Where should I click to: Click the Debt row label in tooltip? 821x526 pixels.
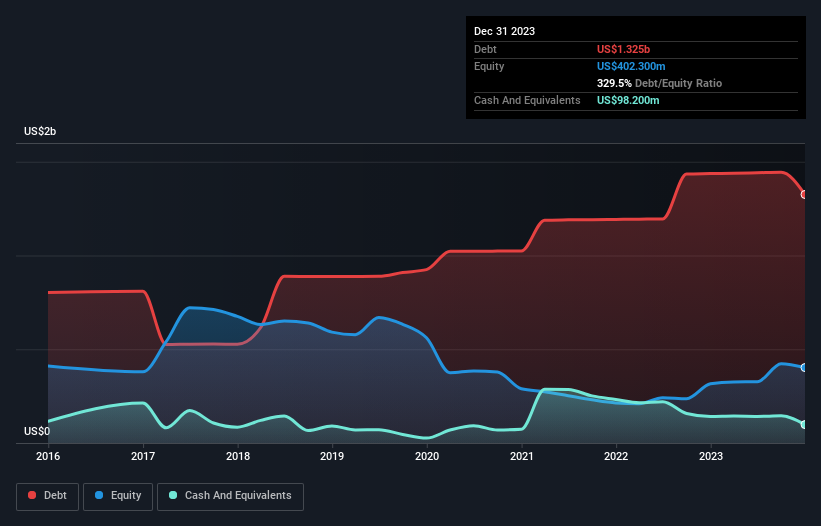[485, 49]
